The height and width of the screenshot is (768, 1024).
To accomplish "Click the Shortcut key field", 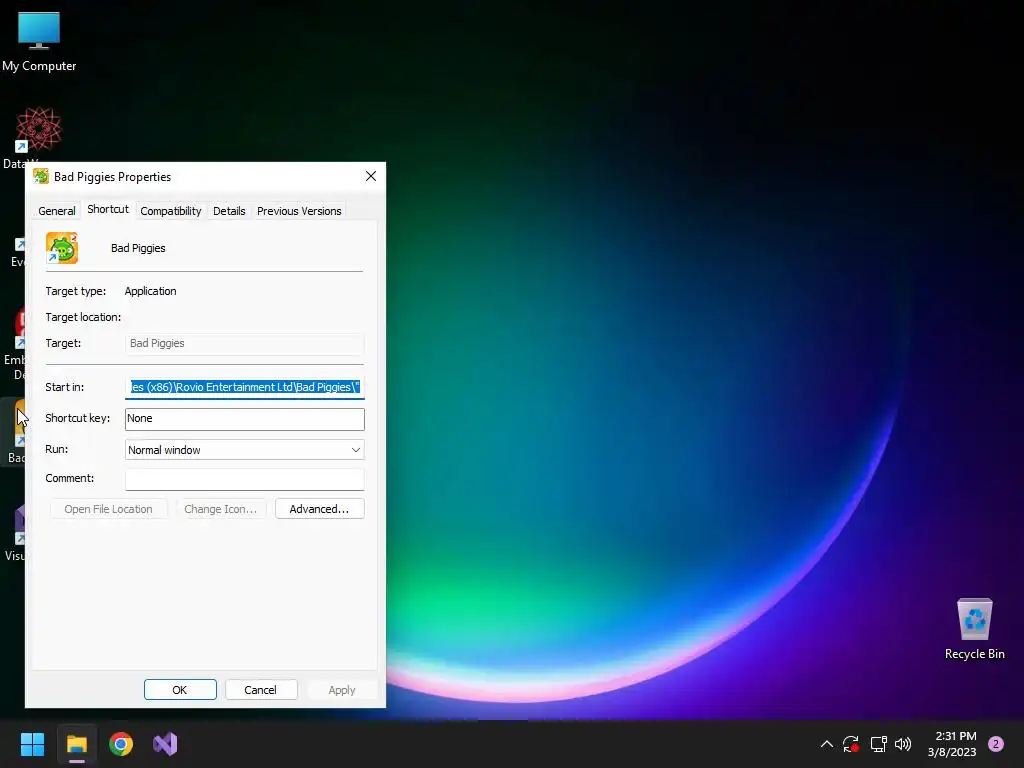I will tap(245, 419).
